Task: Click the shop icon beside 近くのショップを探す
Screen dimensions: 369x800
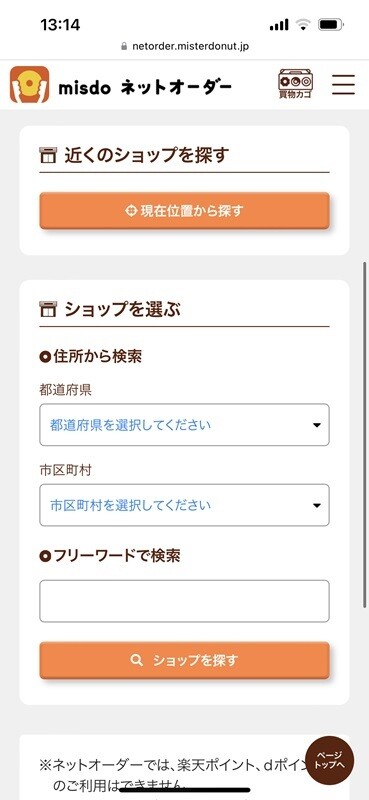Action: coord(47,155)
